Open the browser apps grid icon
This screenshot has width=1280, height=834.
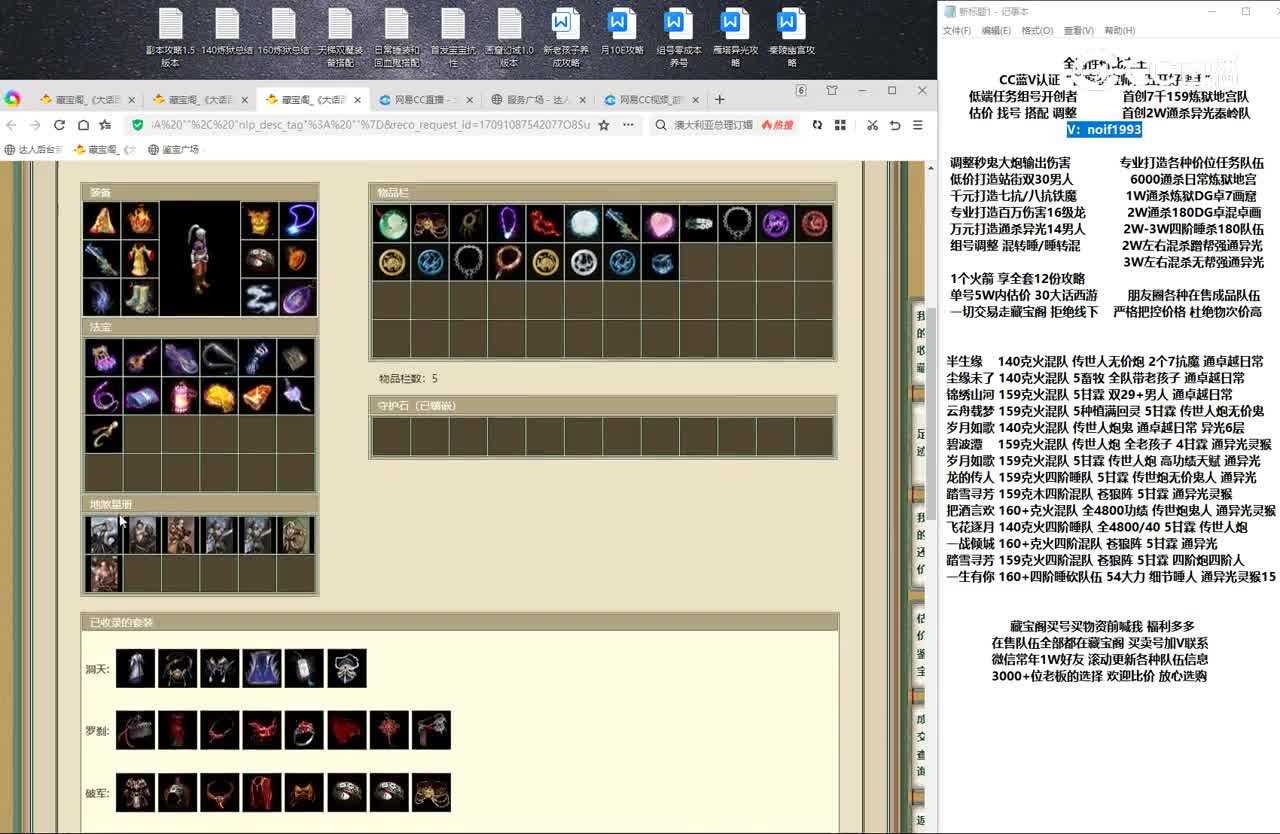point(840,125)
